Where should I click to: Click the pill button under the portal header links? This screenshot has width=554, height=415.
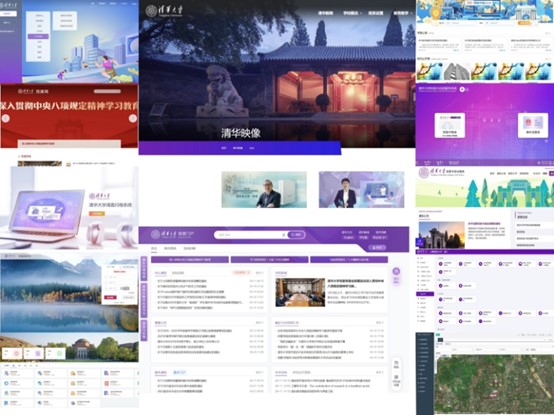377,248
